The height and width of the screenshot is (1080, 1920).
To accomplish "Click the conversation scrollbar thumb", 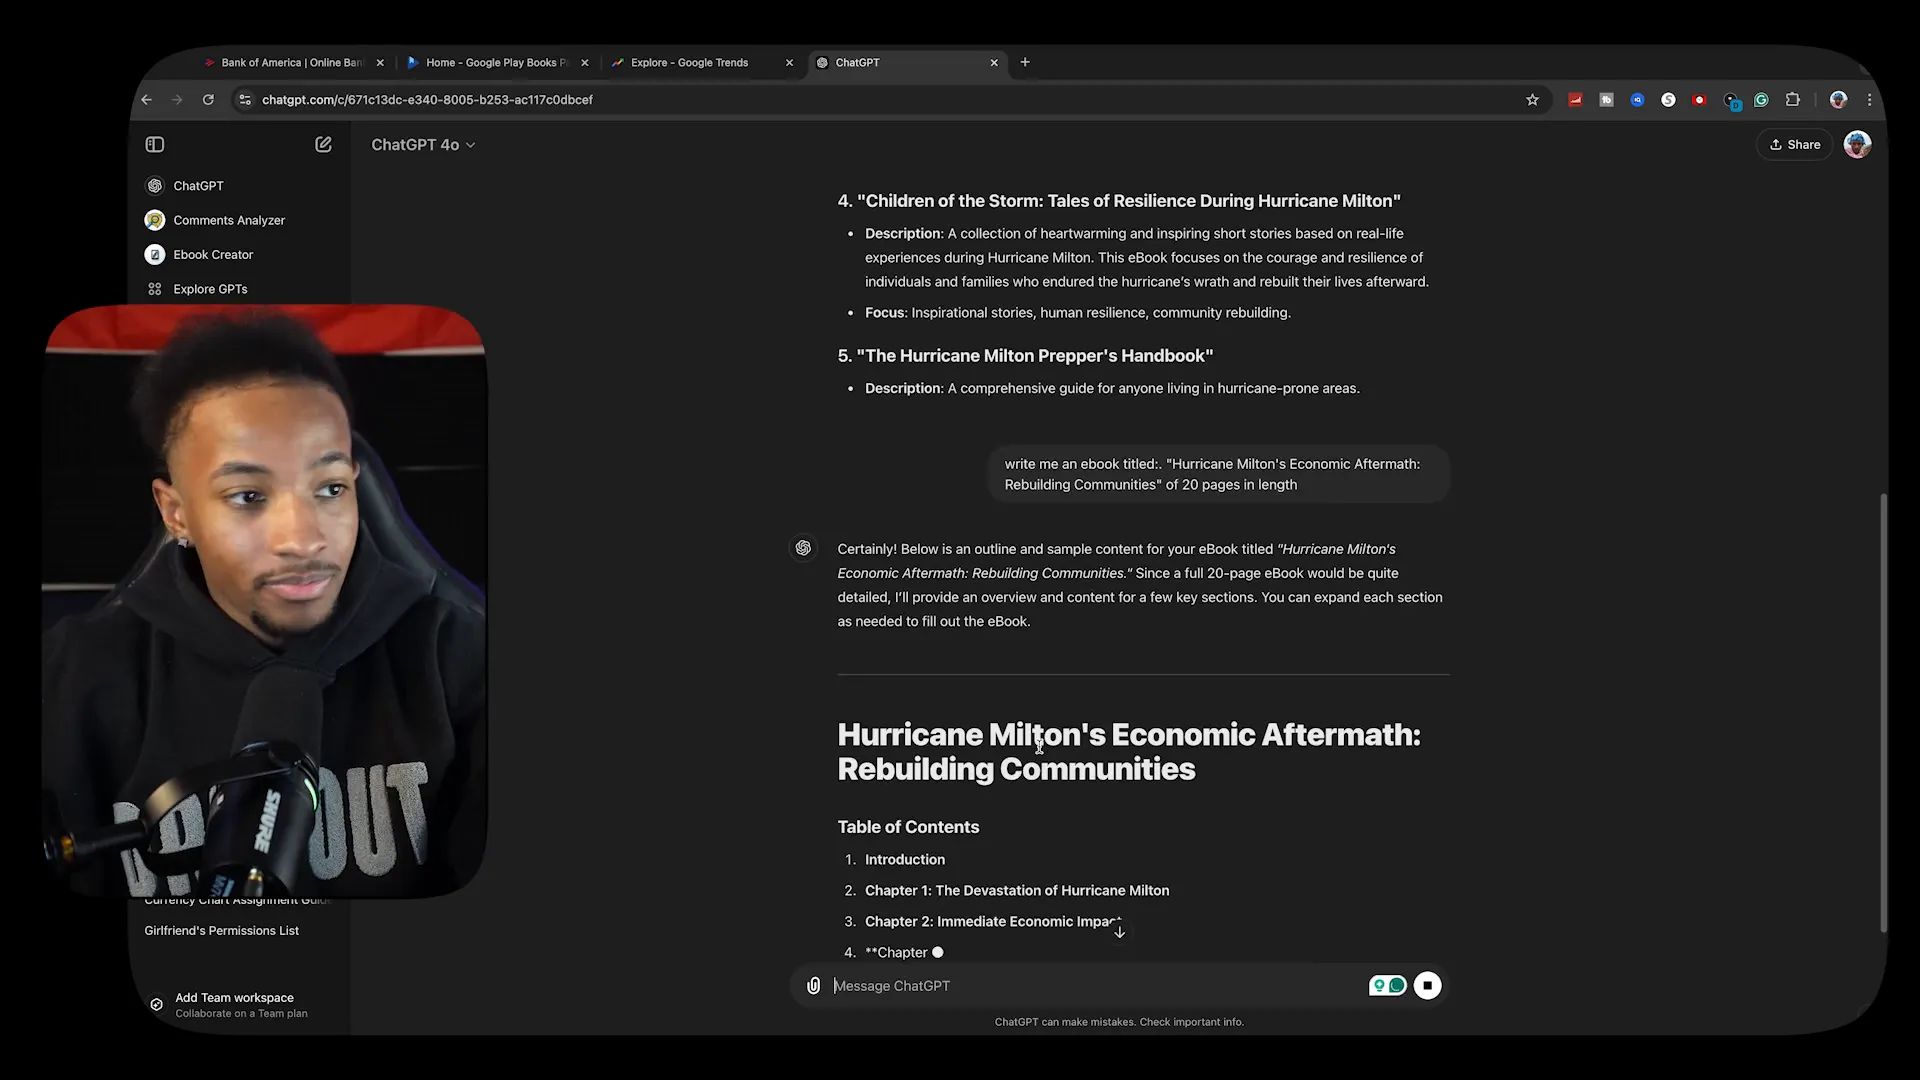I will point(1884,712).
